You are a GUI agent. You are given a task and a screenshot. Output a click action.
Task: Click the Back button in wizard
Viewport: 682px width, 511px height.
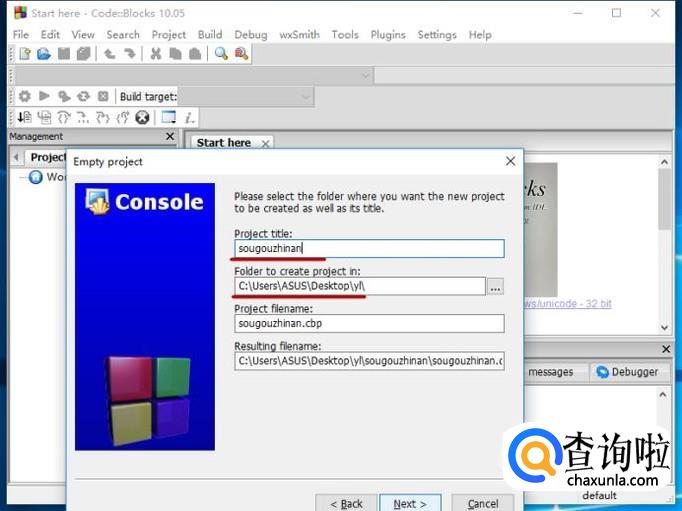[x=347, y=503]
